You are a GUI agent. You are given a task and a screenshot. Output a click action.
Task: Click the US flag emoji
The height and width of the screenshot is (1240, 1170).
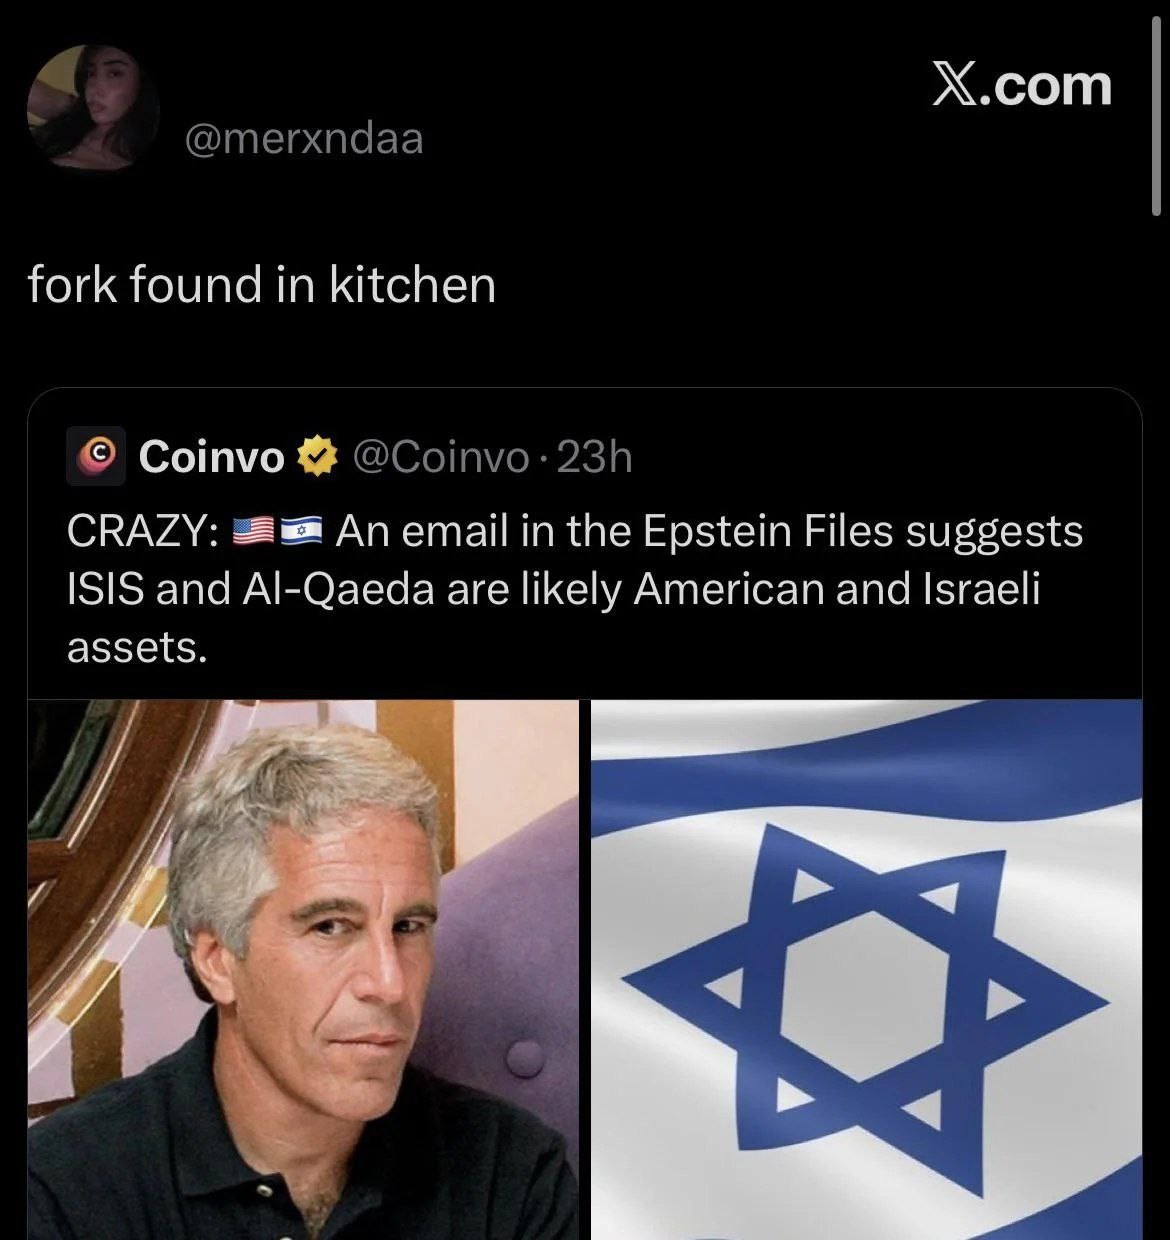coord(252,531)
